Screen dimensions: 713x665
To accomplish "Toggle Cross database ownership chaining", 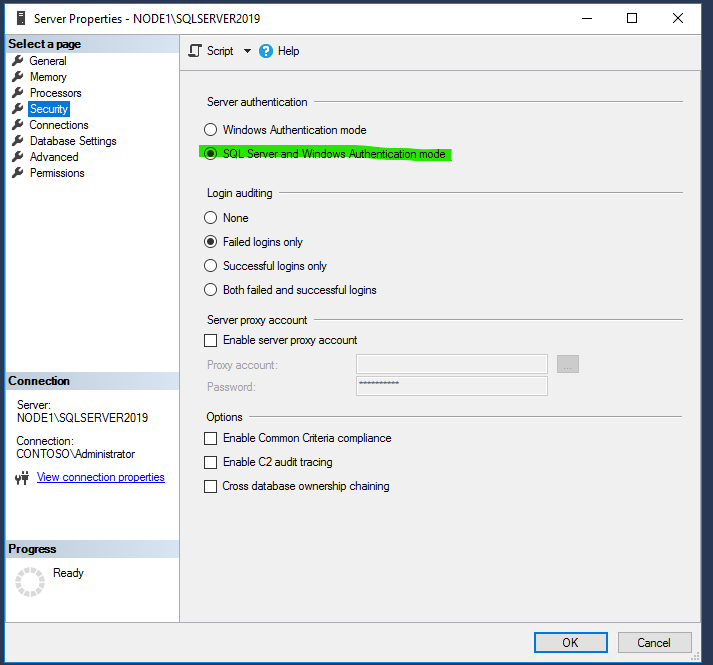I will coord(211,486).
